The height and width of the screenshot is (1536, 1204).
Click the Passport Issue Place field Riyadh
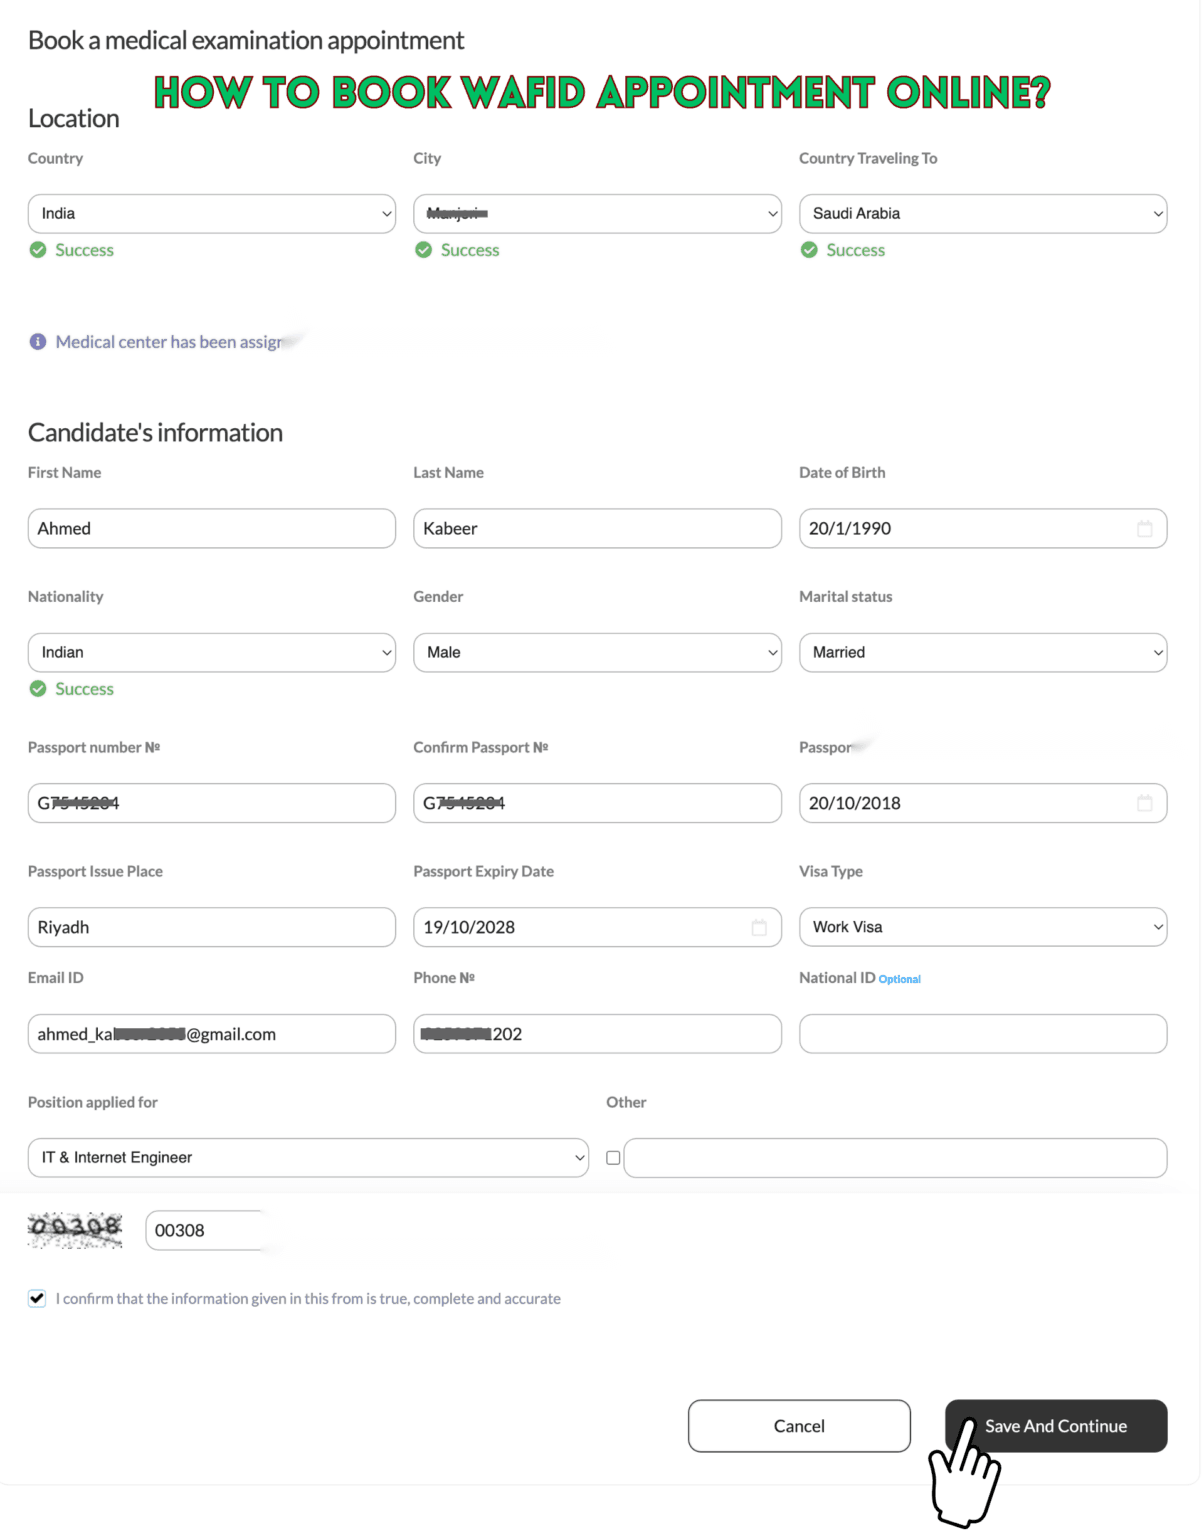[212, 927]
